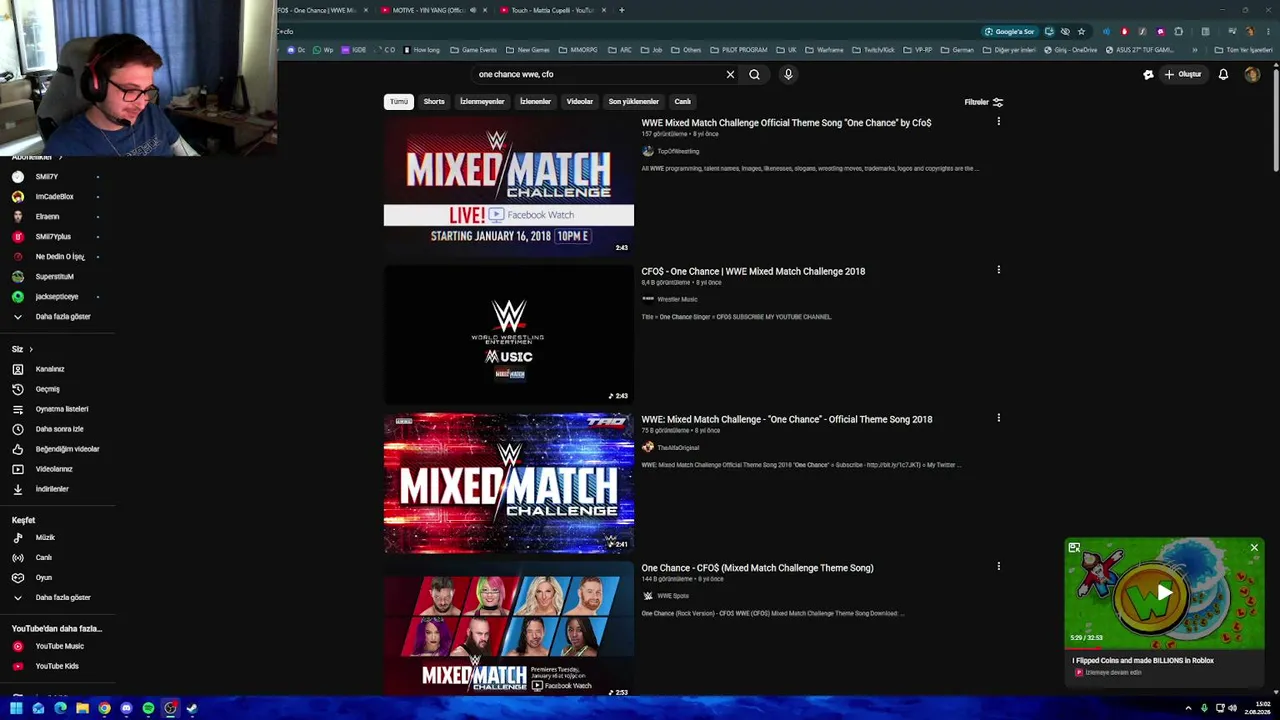Open options for Official Theme Song "One Chance" by Cfo$ video
The image size is (1280, 720).
pyautogui.click(x=998, y=122)
